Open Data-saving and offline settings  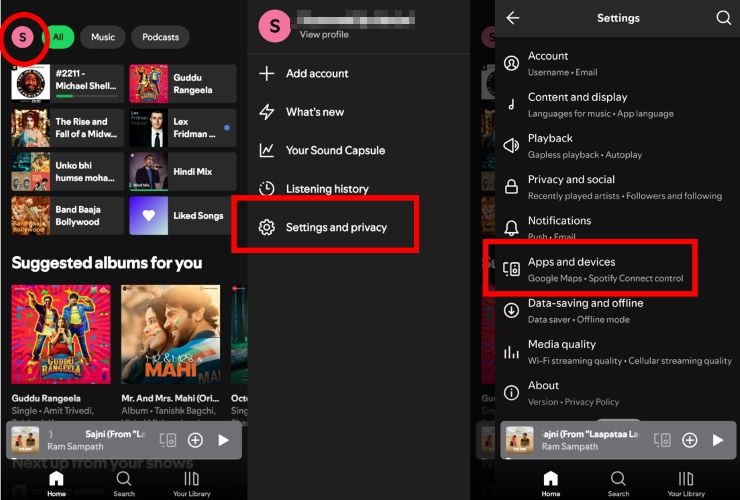pos(617,310)
